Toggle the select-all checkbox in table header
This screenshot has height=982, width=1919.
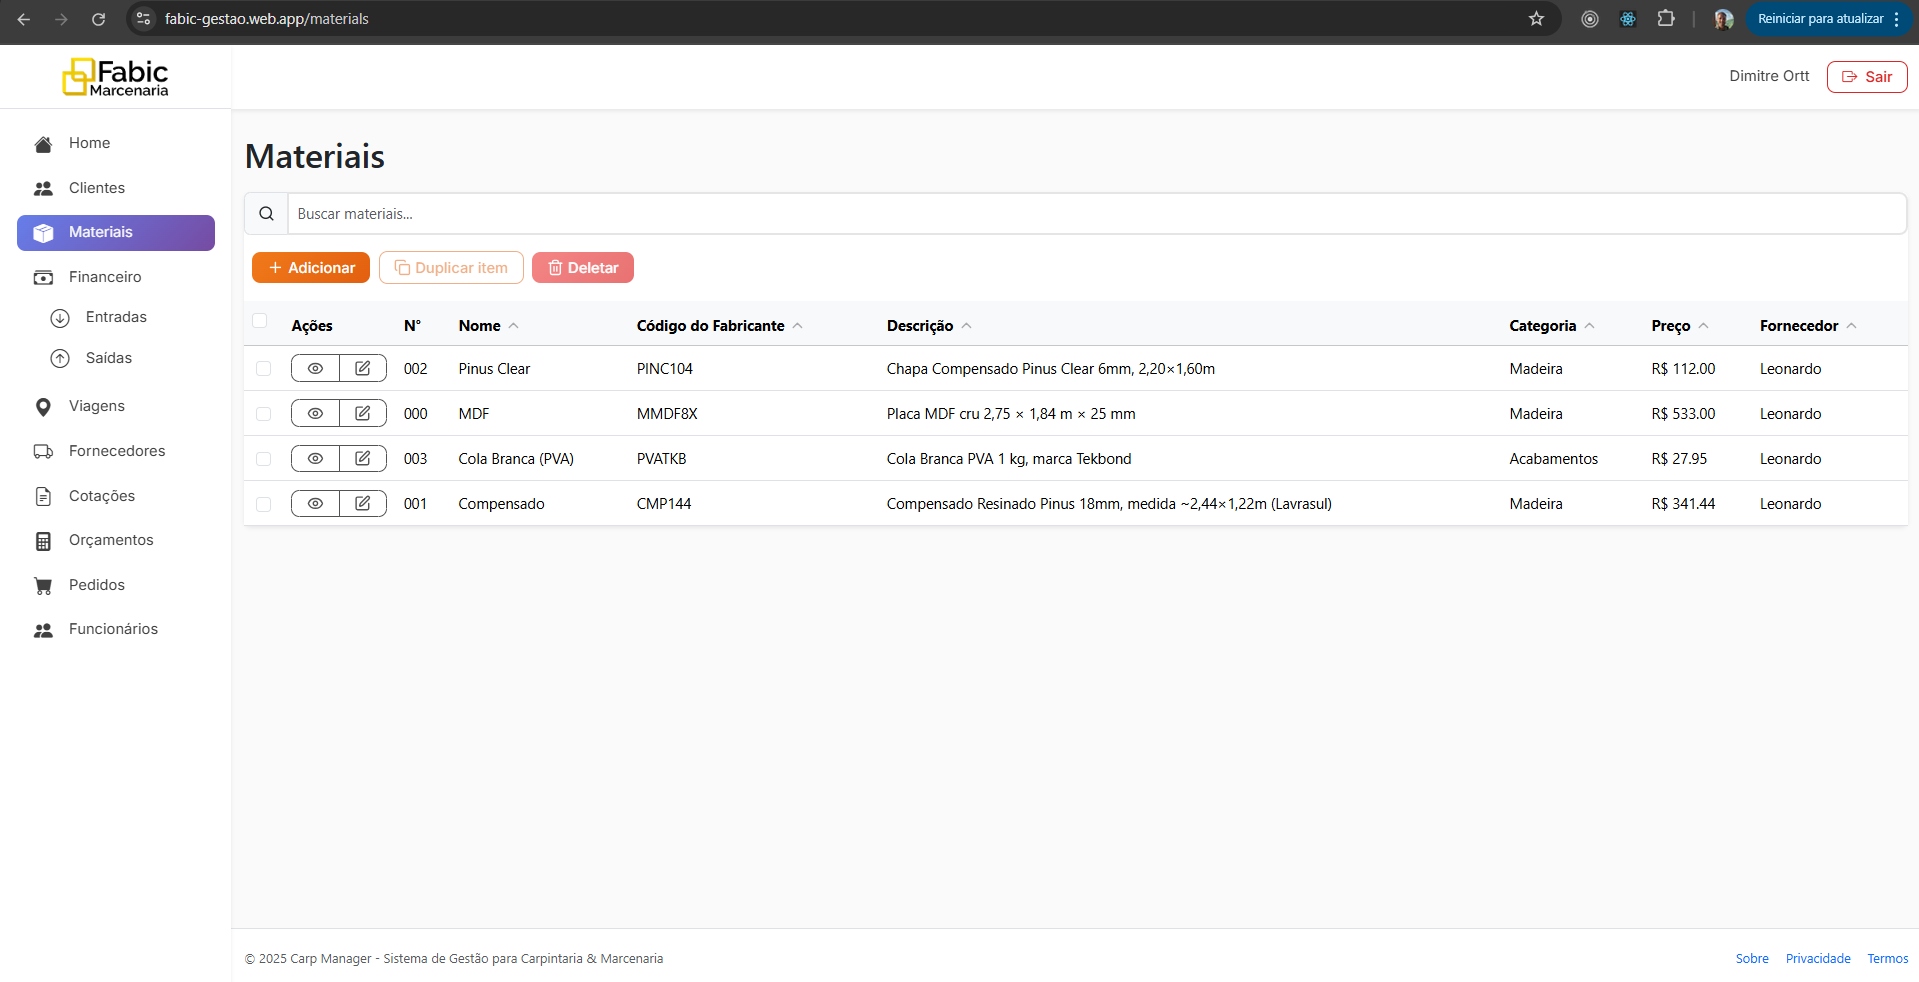[260, 321]
